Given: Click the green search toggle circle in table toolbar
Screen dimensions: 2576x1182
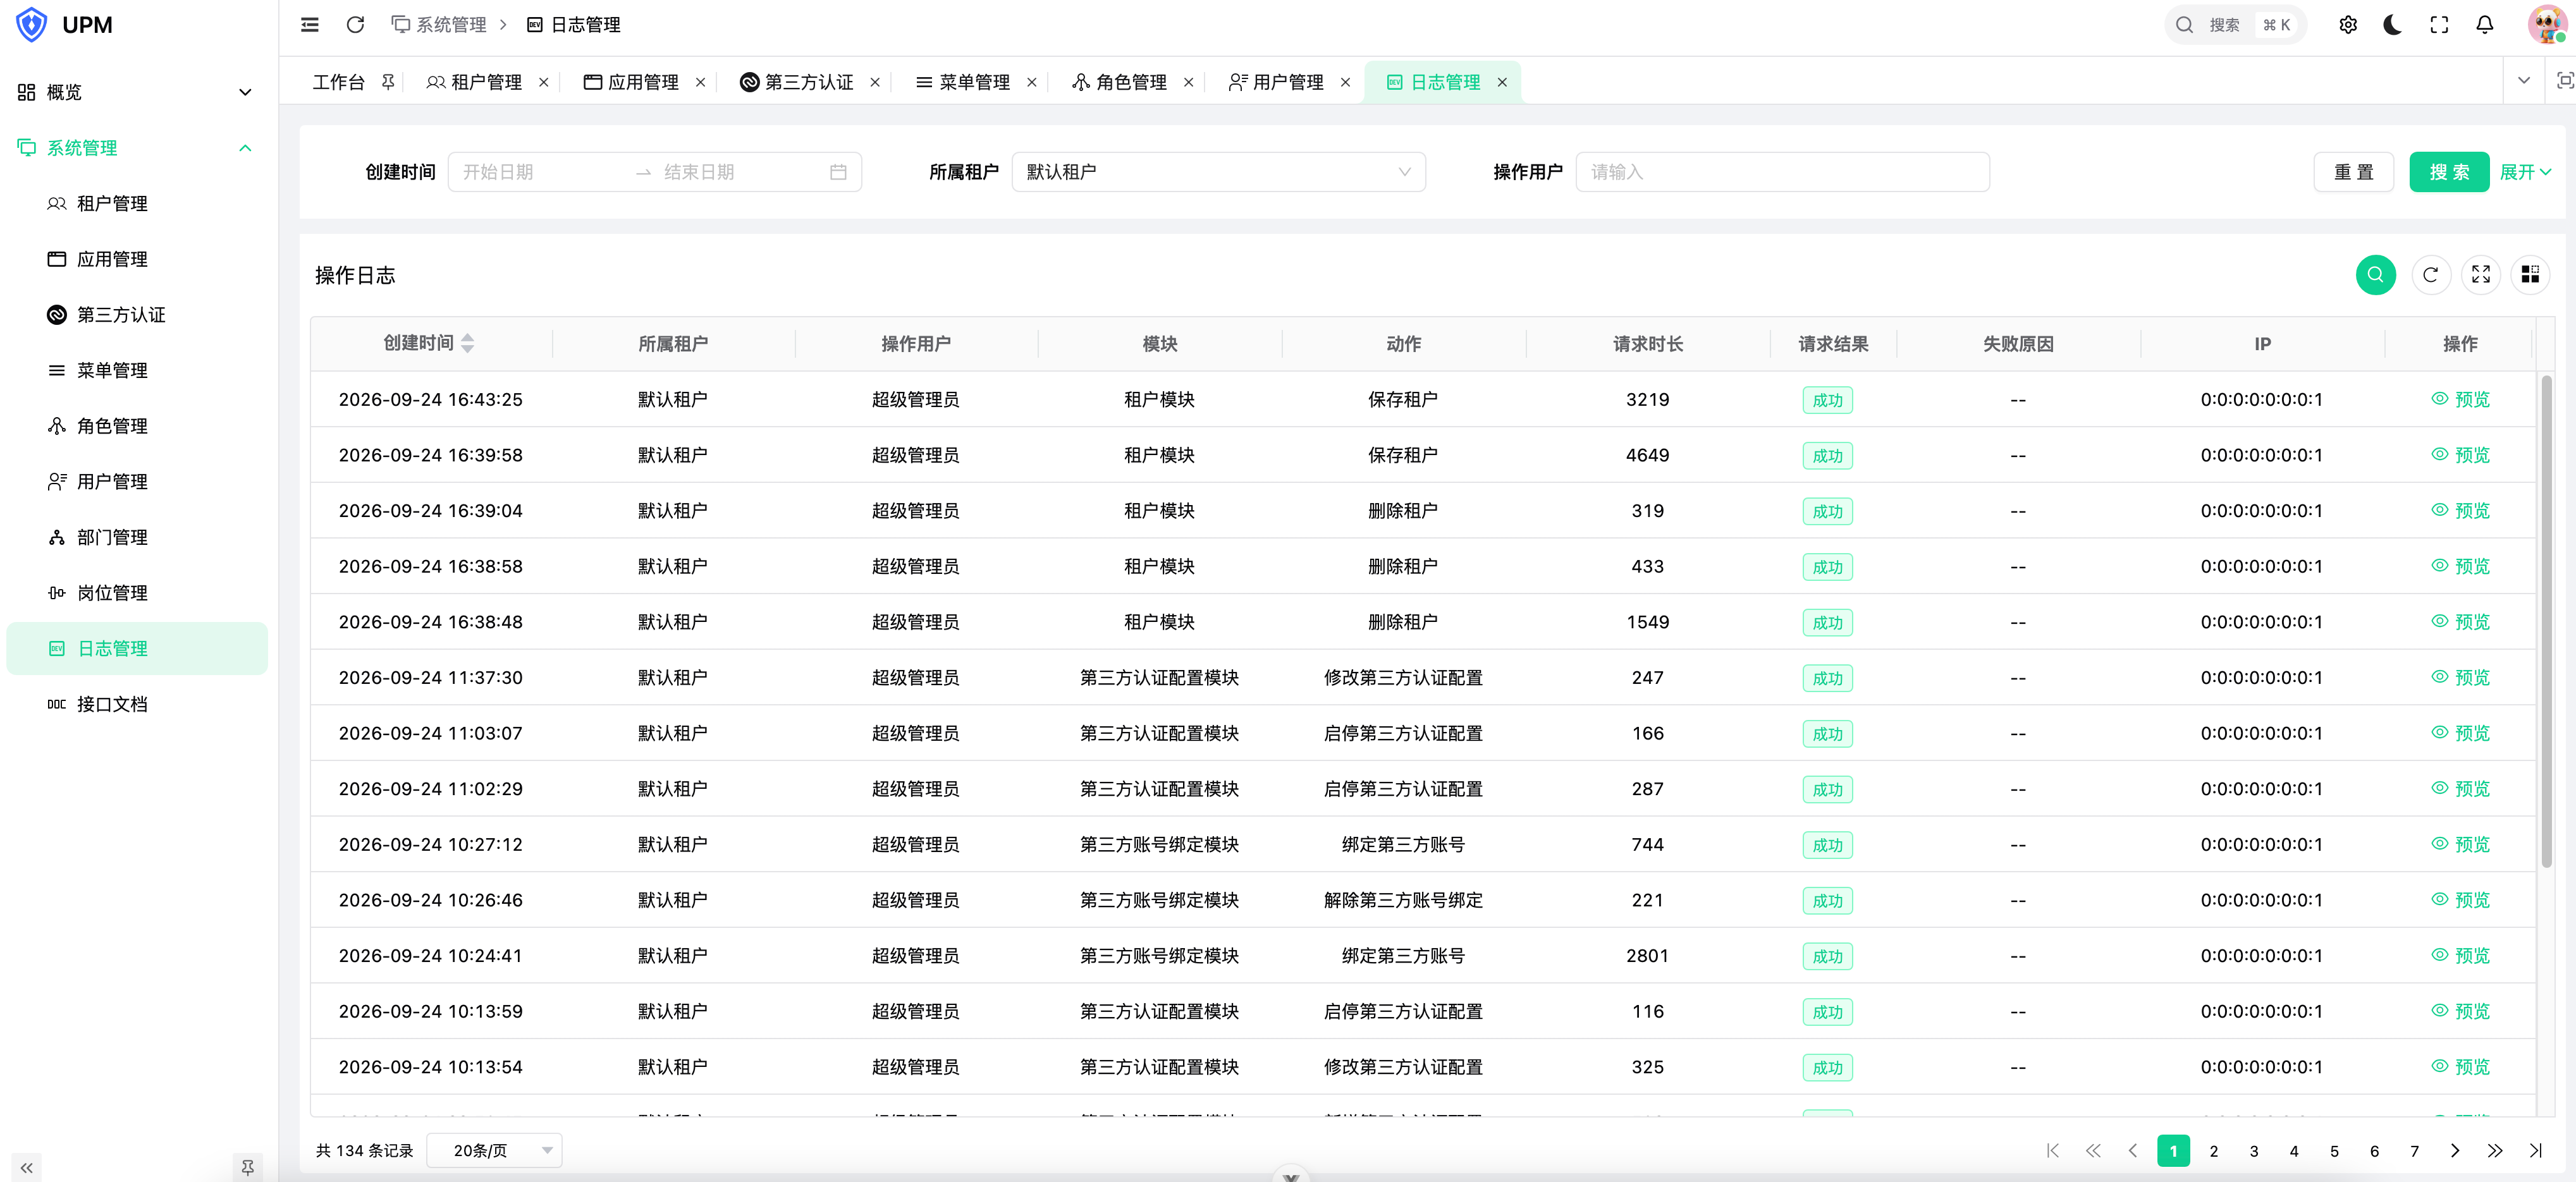Looking at the screenshot, I should pos(2376,275).
